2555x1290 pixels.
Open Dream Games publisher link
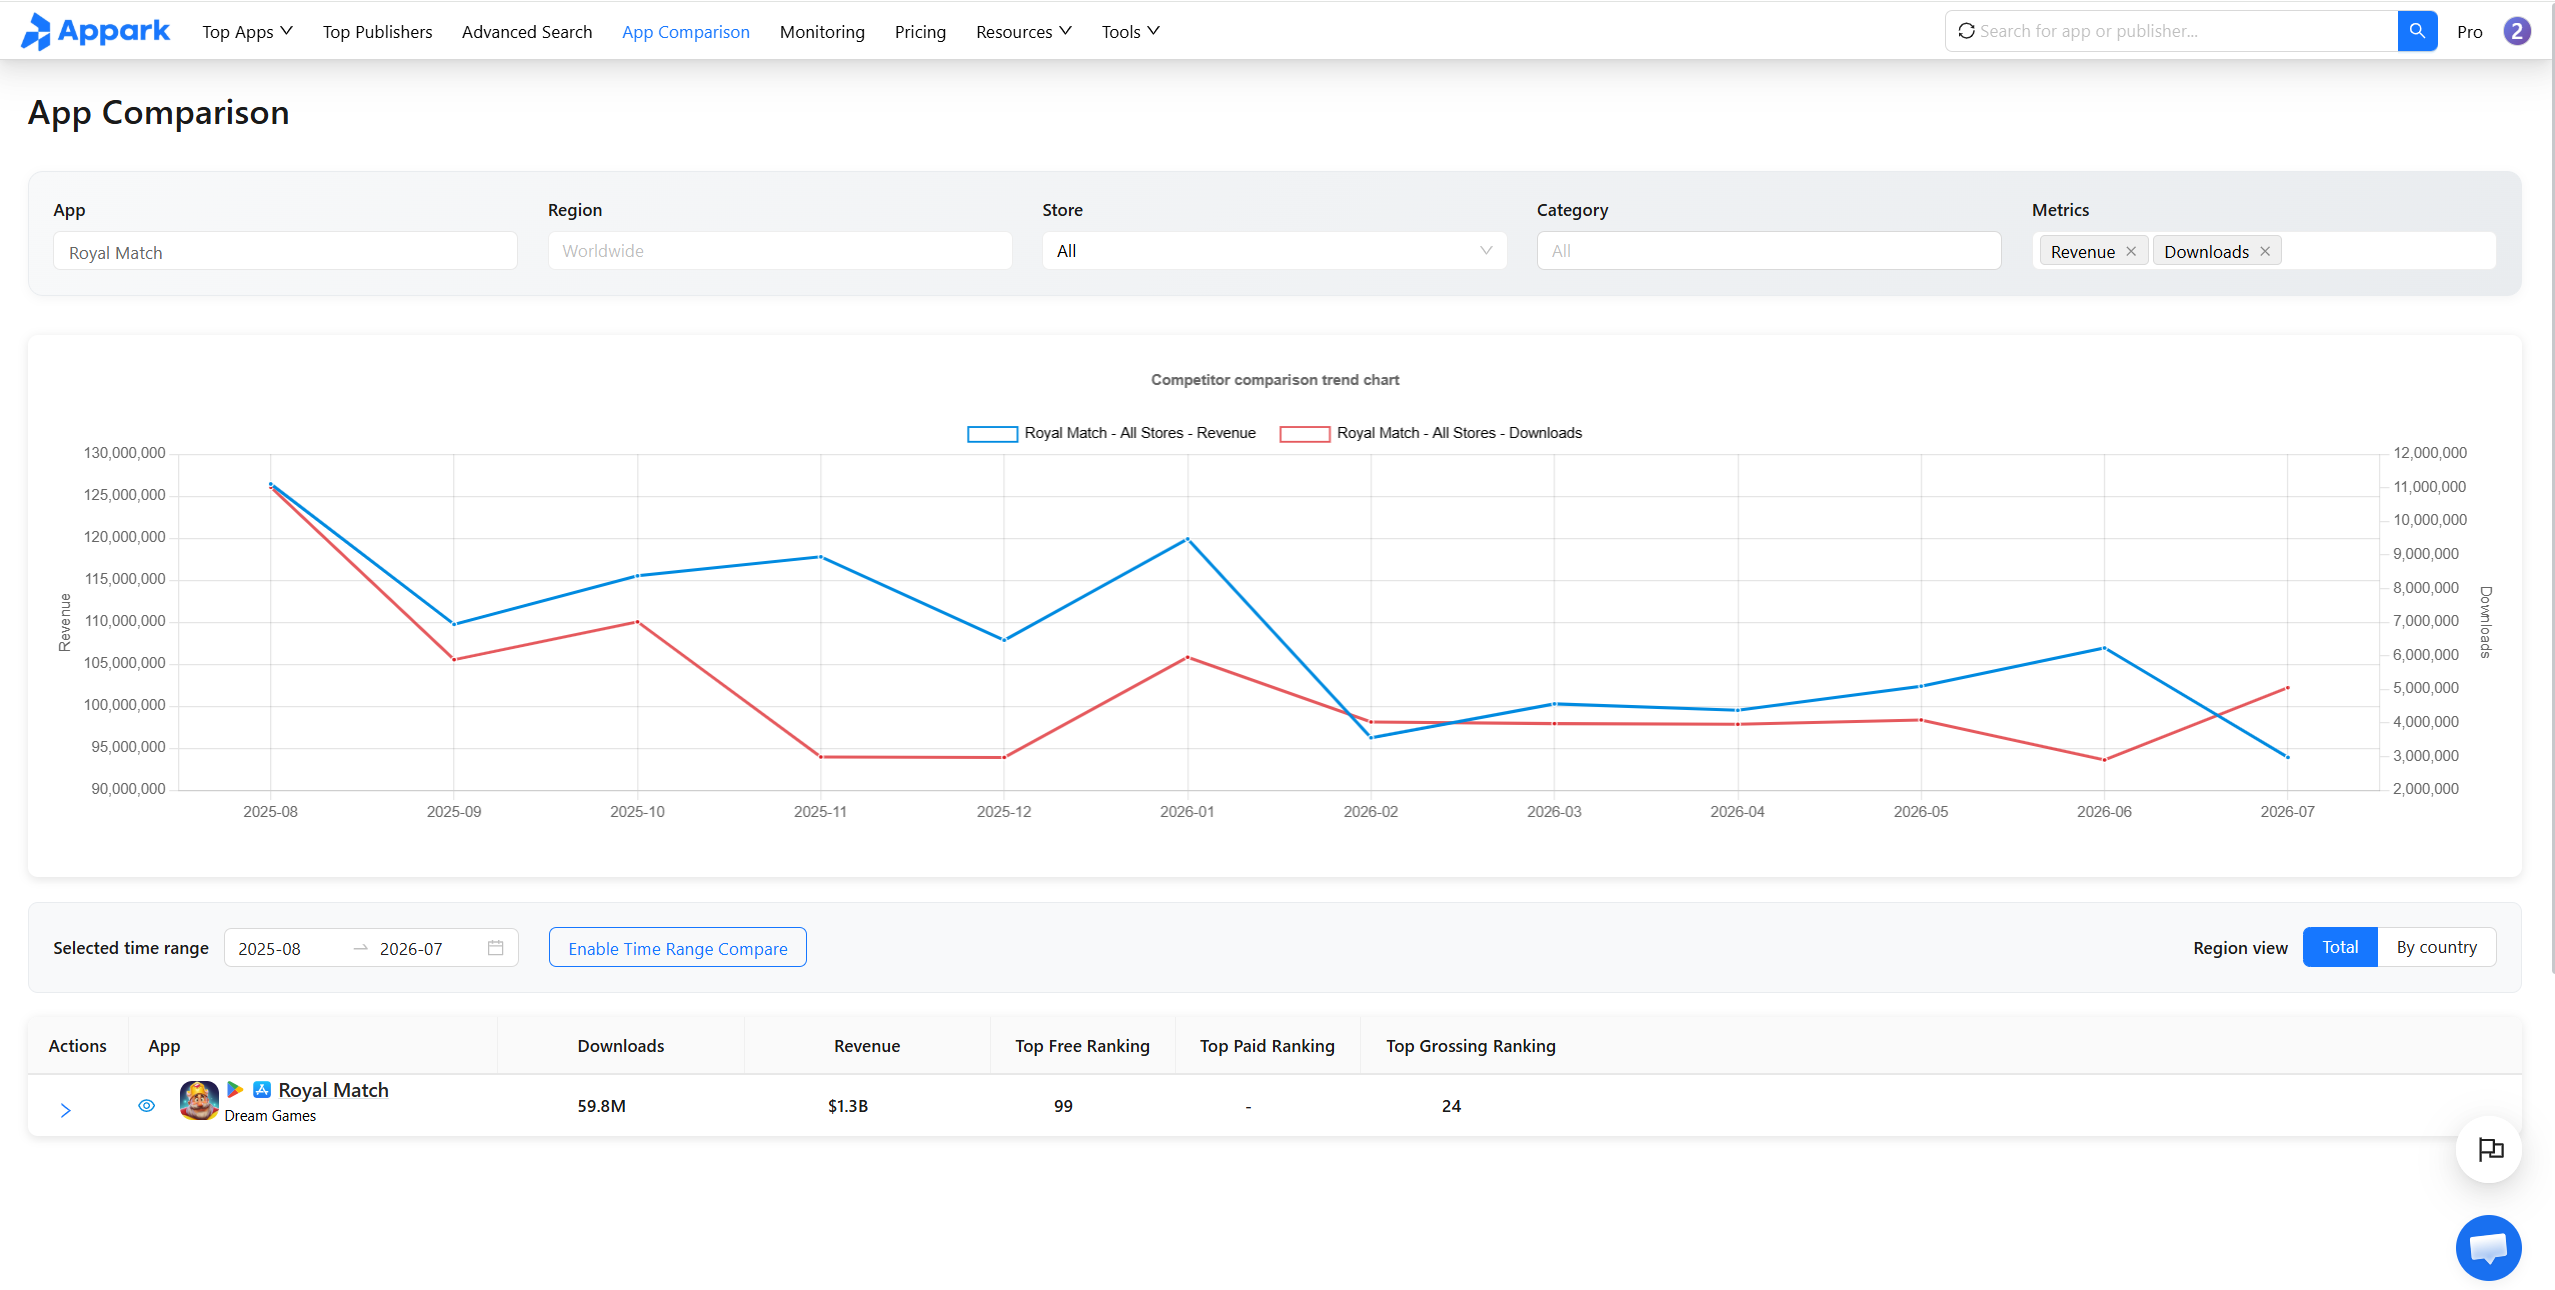pos(270,1116)
